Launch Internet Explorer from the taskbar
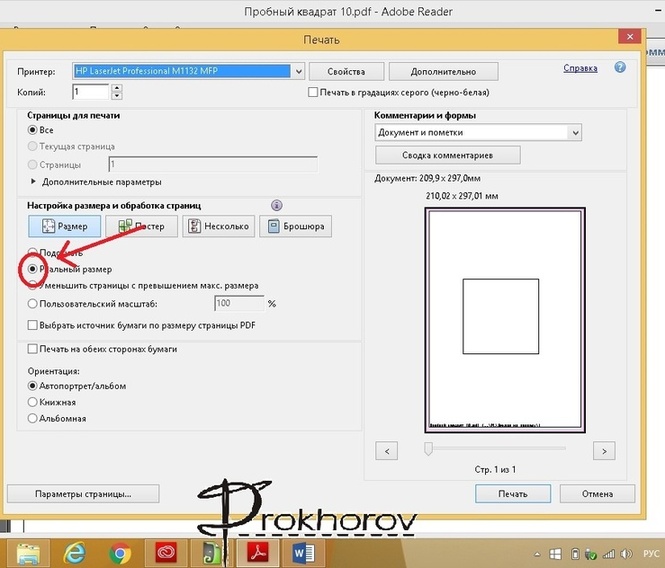This screenshot has width=665, height=568. pyautogui.click(x=74, y=551)
